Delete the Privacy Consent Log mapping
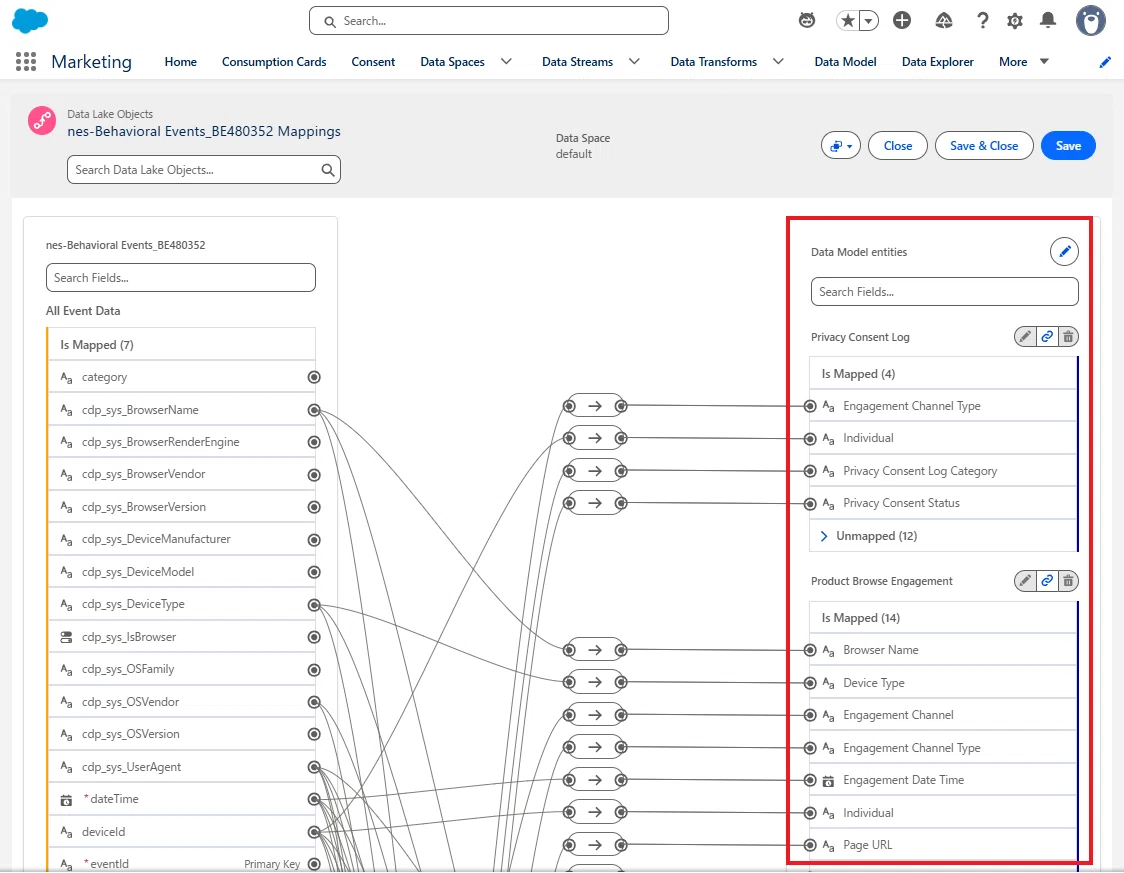Screen dimensions: 1124x873 1068,337
